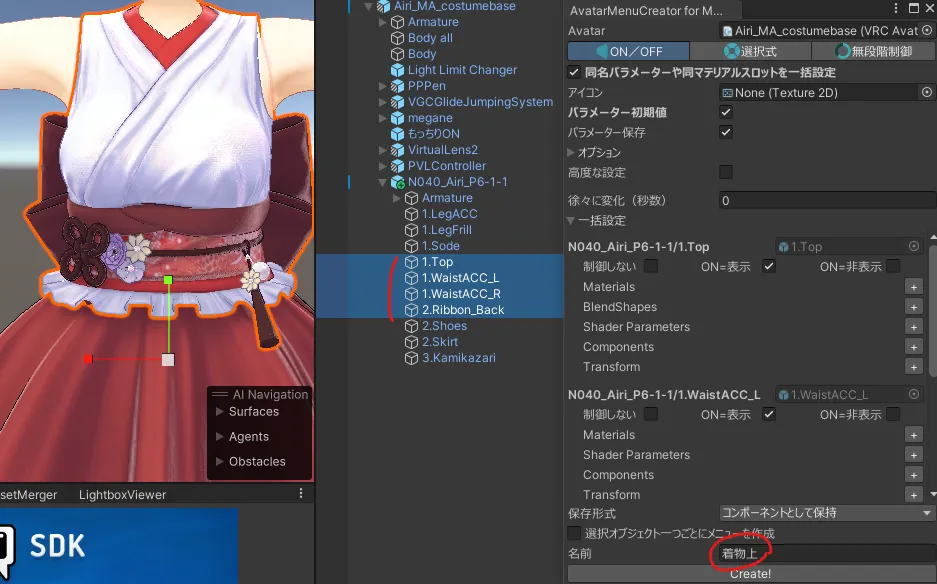Image resolution: width=937 pixels, height=584 pixels.
Task: Click the plus icon beside 1.Top Materials
Action: click(913, 287)
